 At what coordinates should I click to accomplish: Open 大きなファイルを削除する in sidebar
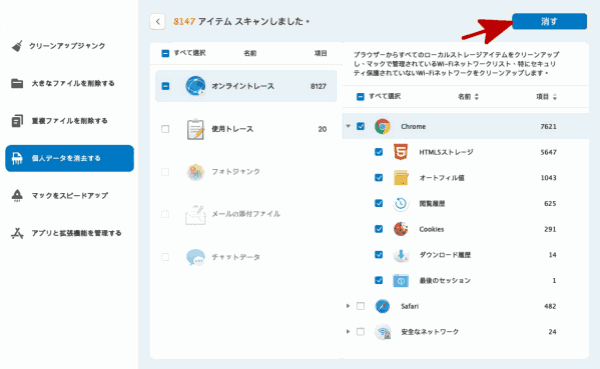(x=73, y=83)
